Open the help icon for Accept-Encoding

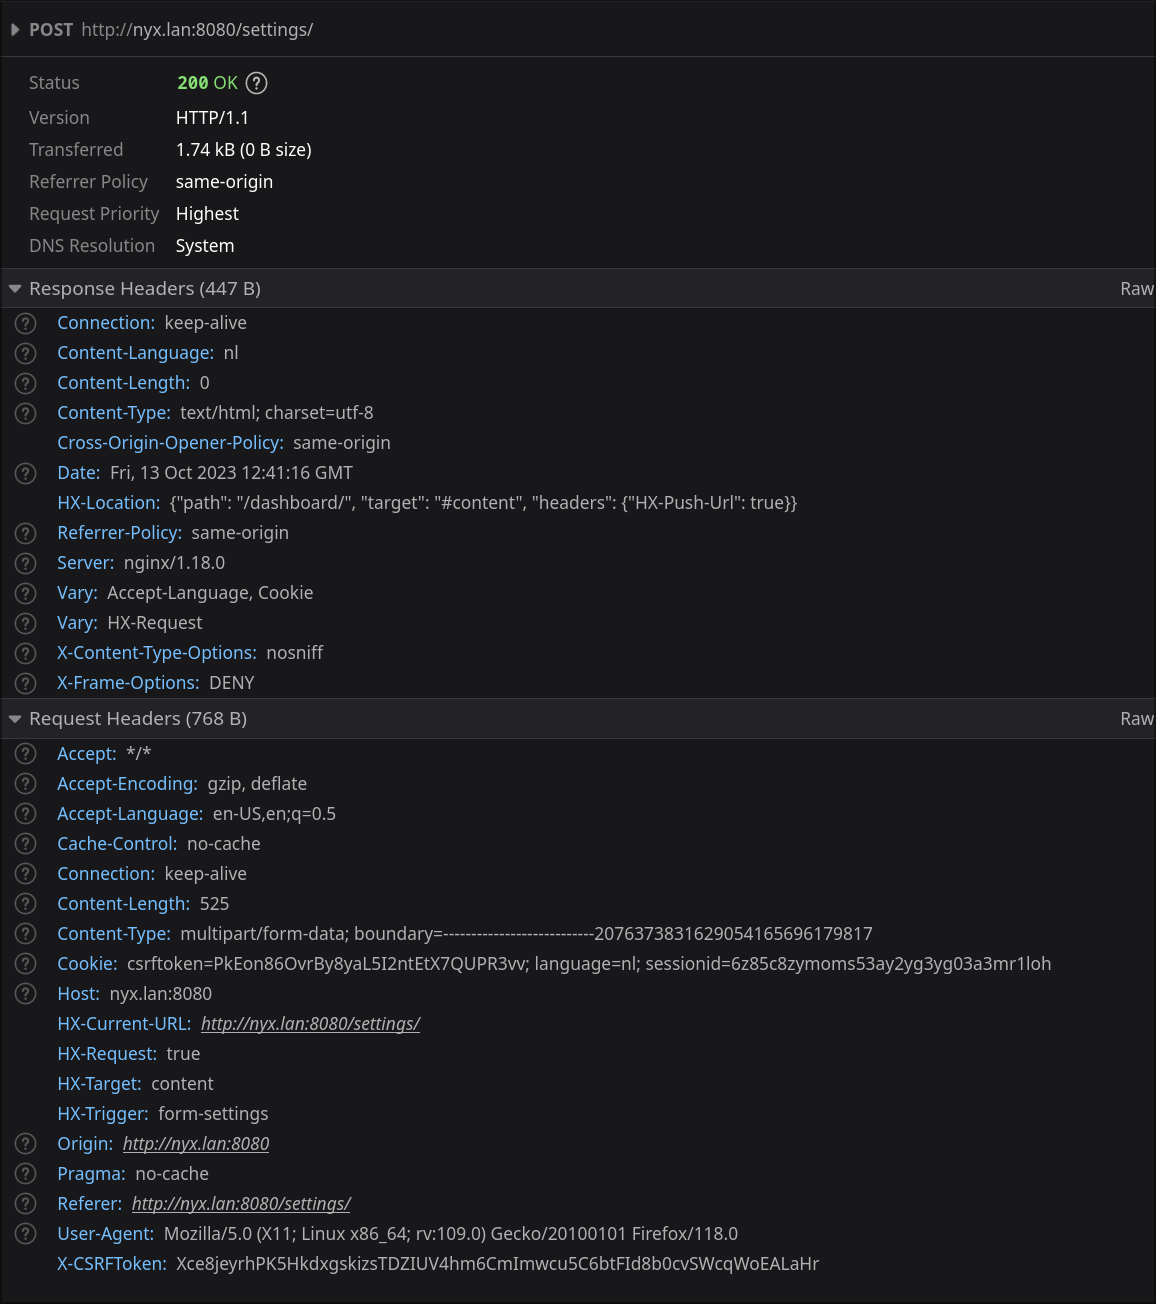tap(25, 783)
